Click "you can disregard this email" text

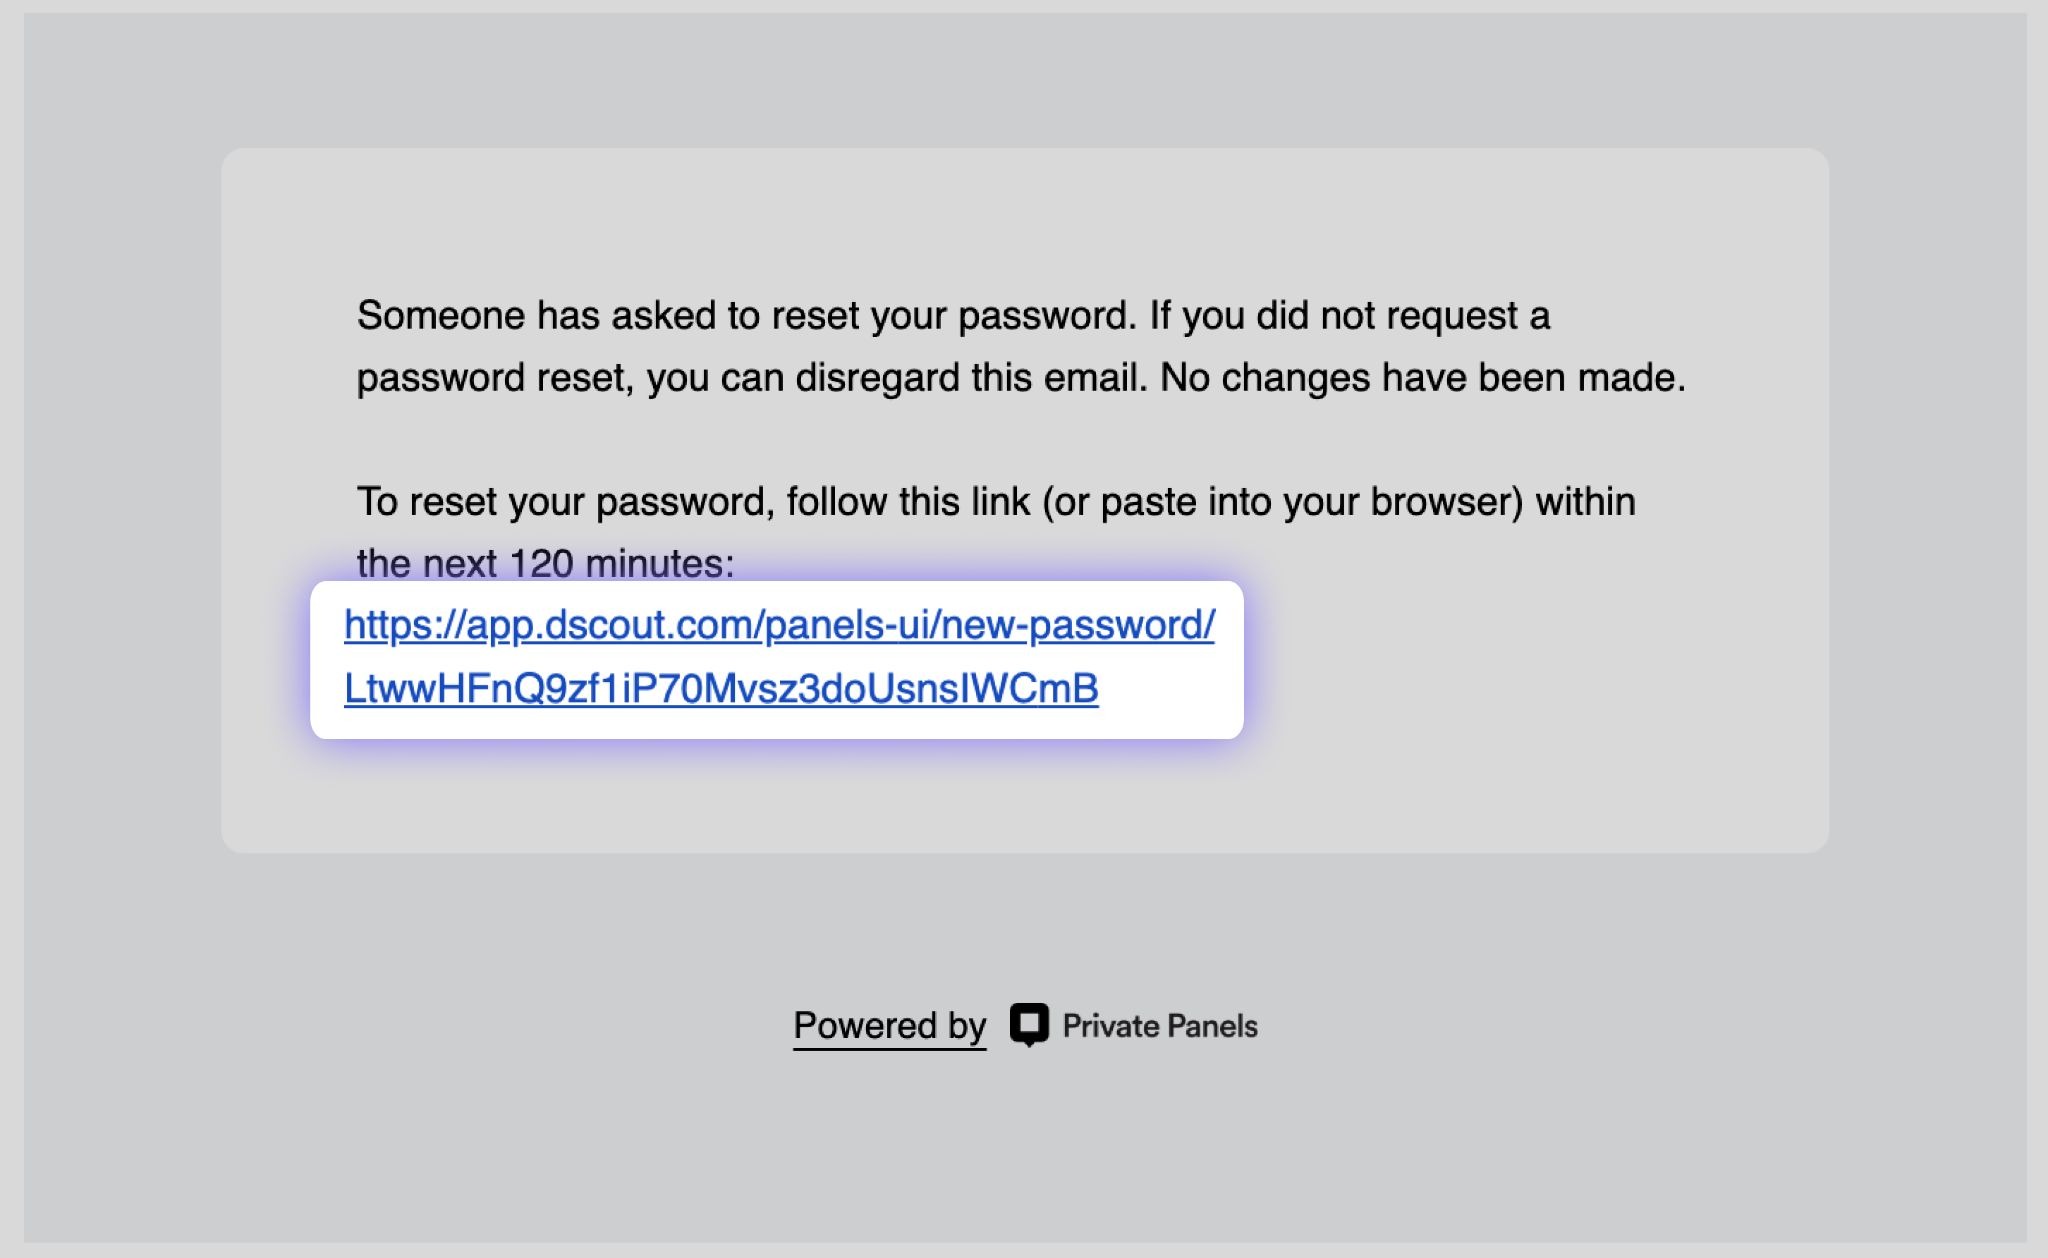tap(896, 378)
